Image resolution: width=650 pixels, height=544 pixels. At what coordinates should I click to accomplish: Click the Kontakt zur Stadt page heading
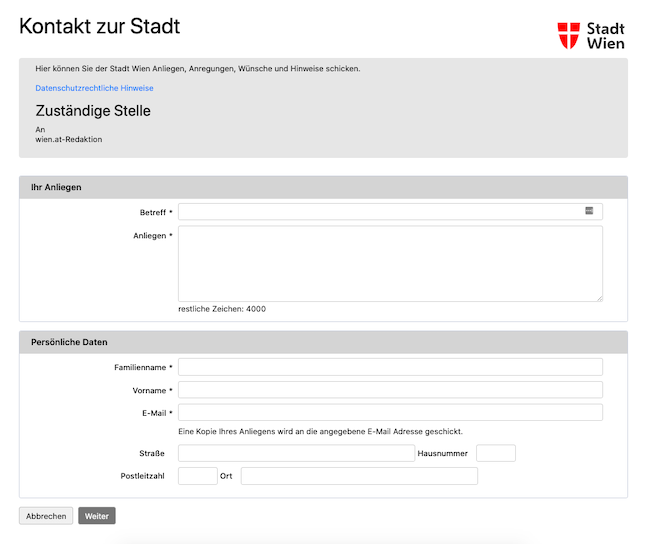[x=99, y=26]
